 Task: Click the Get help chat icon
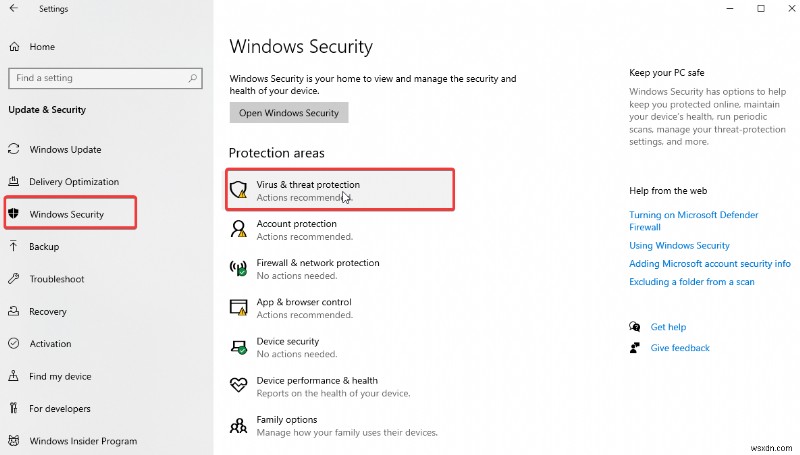pos(634,327)
